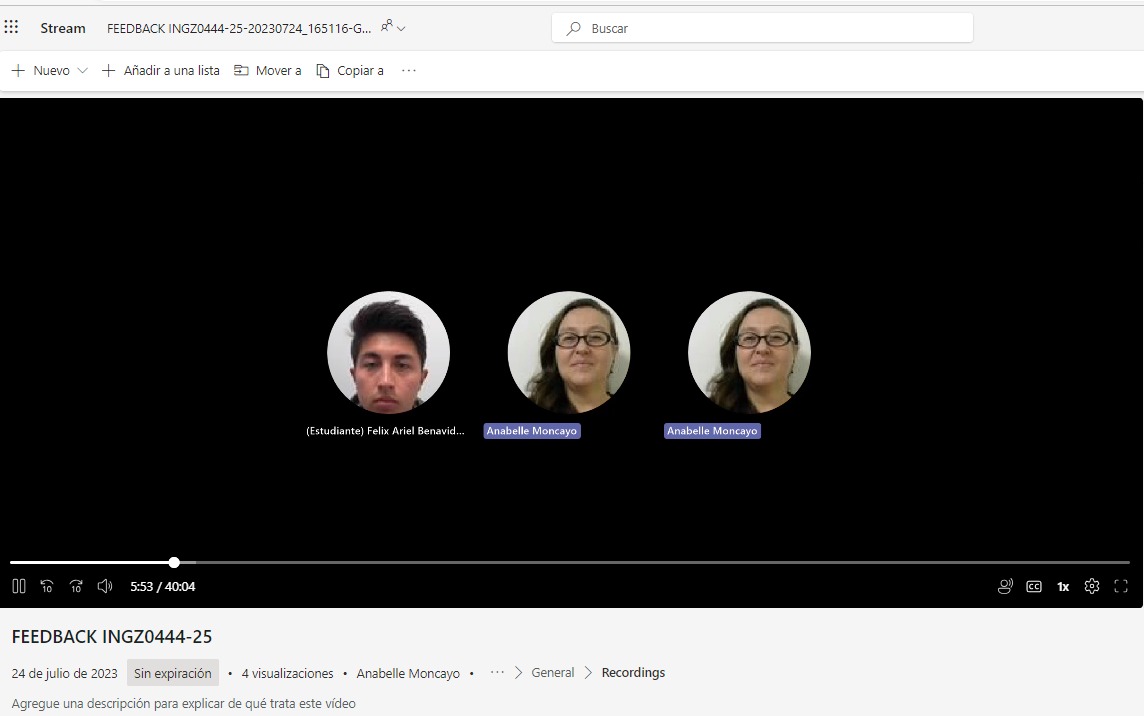Open the Recordings breadcrumb link

point(633,673)
